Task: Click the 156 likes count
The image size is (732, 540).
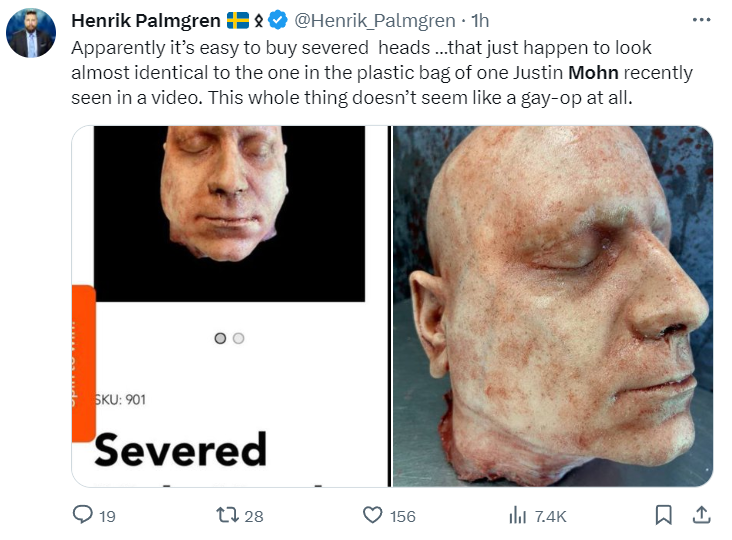Action: (x=403, y=516)
